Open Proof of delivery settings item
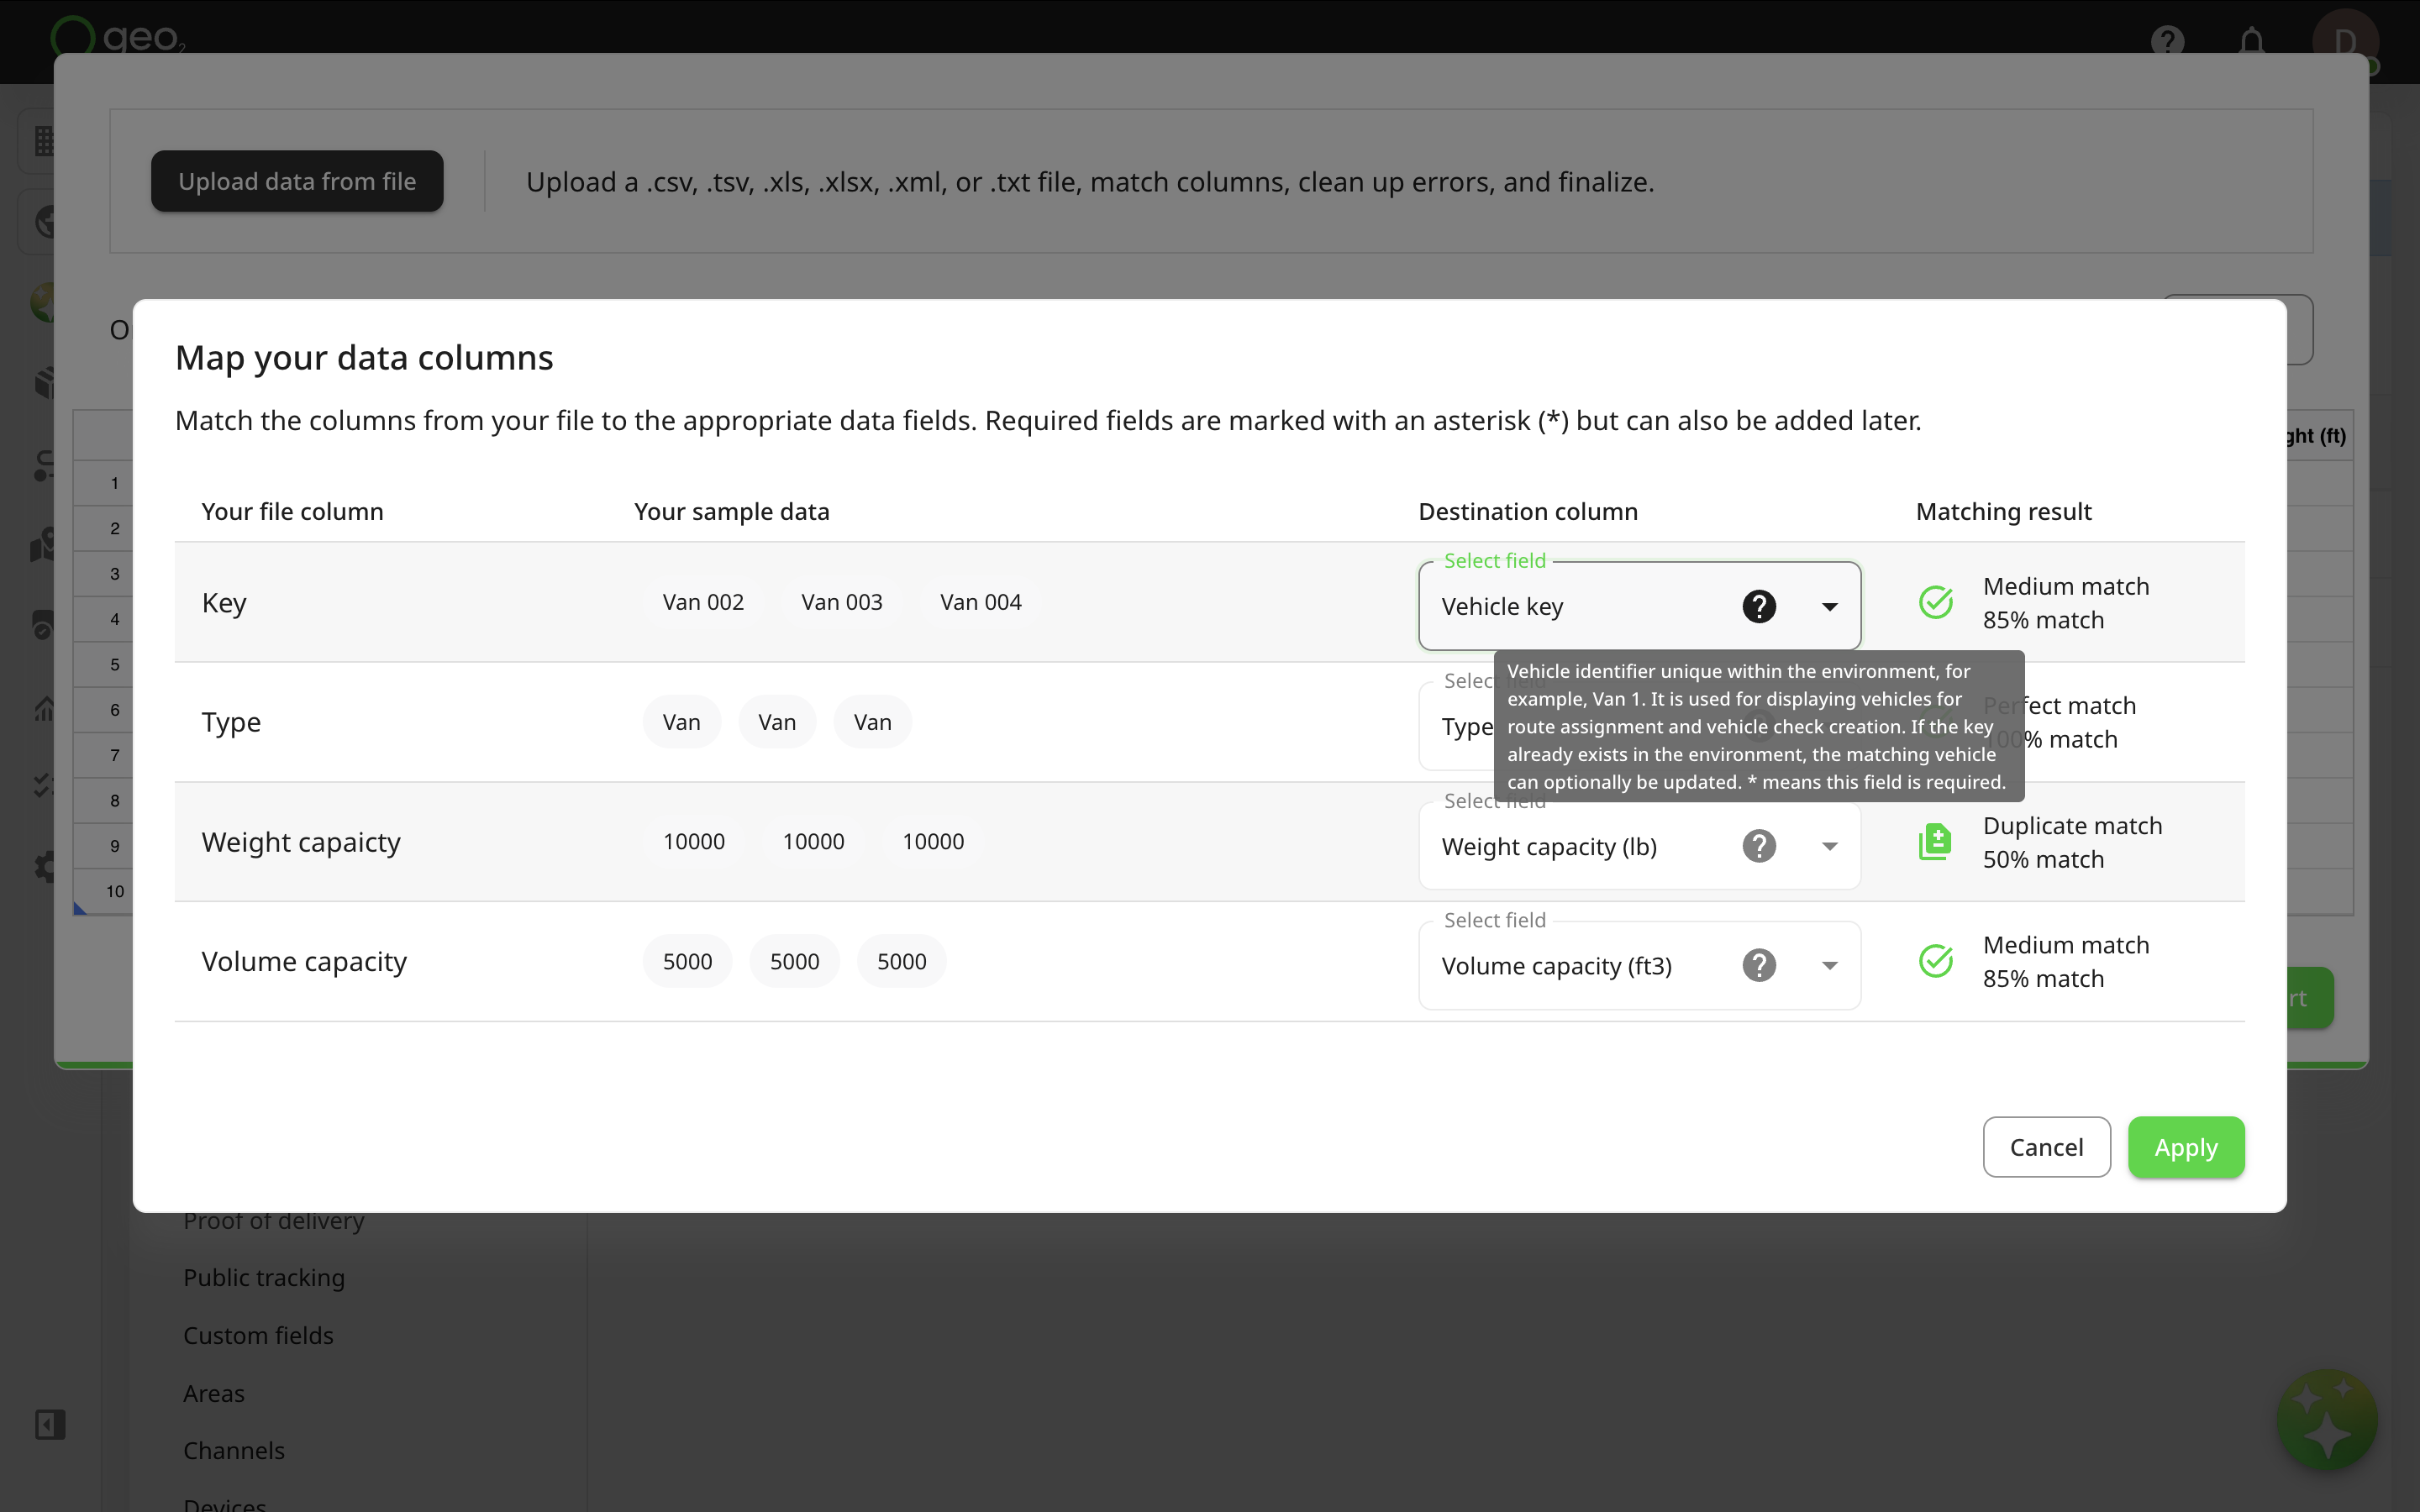 click(x=274, y=1221)
